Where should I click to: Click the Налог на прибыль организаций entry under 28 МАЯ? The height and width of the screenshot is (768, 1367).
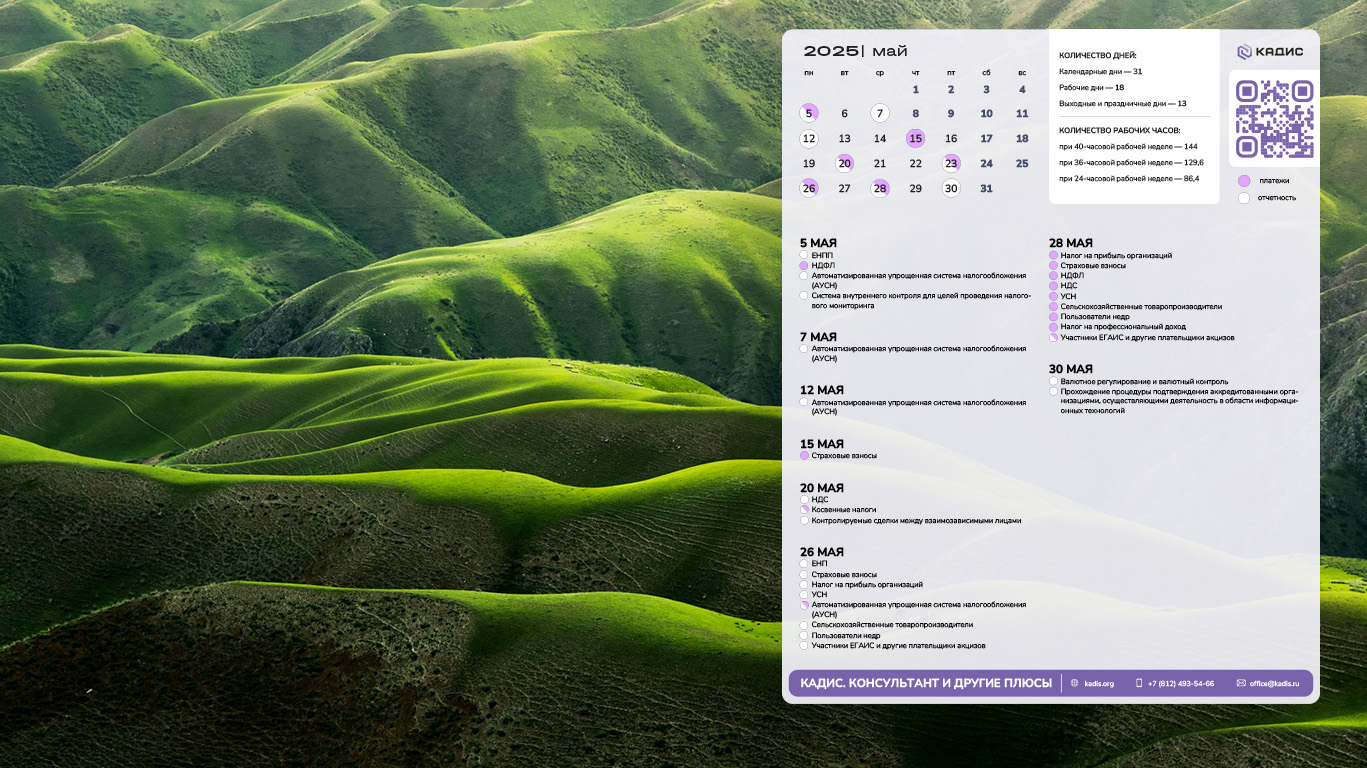[x=1116, y=255]
